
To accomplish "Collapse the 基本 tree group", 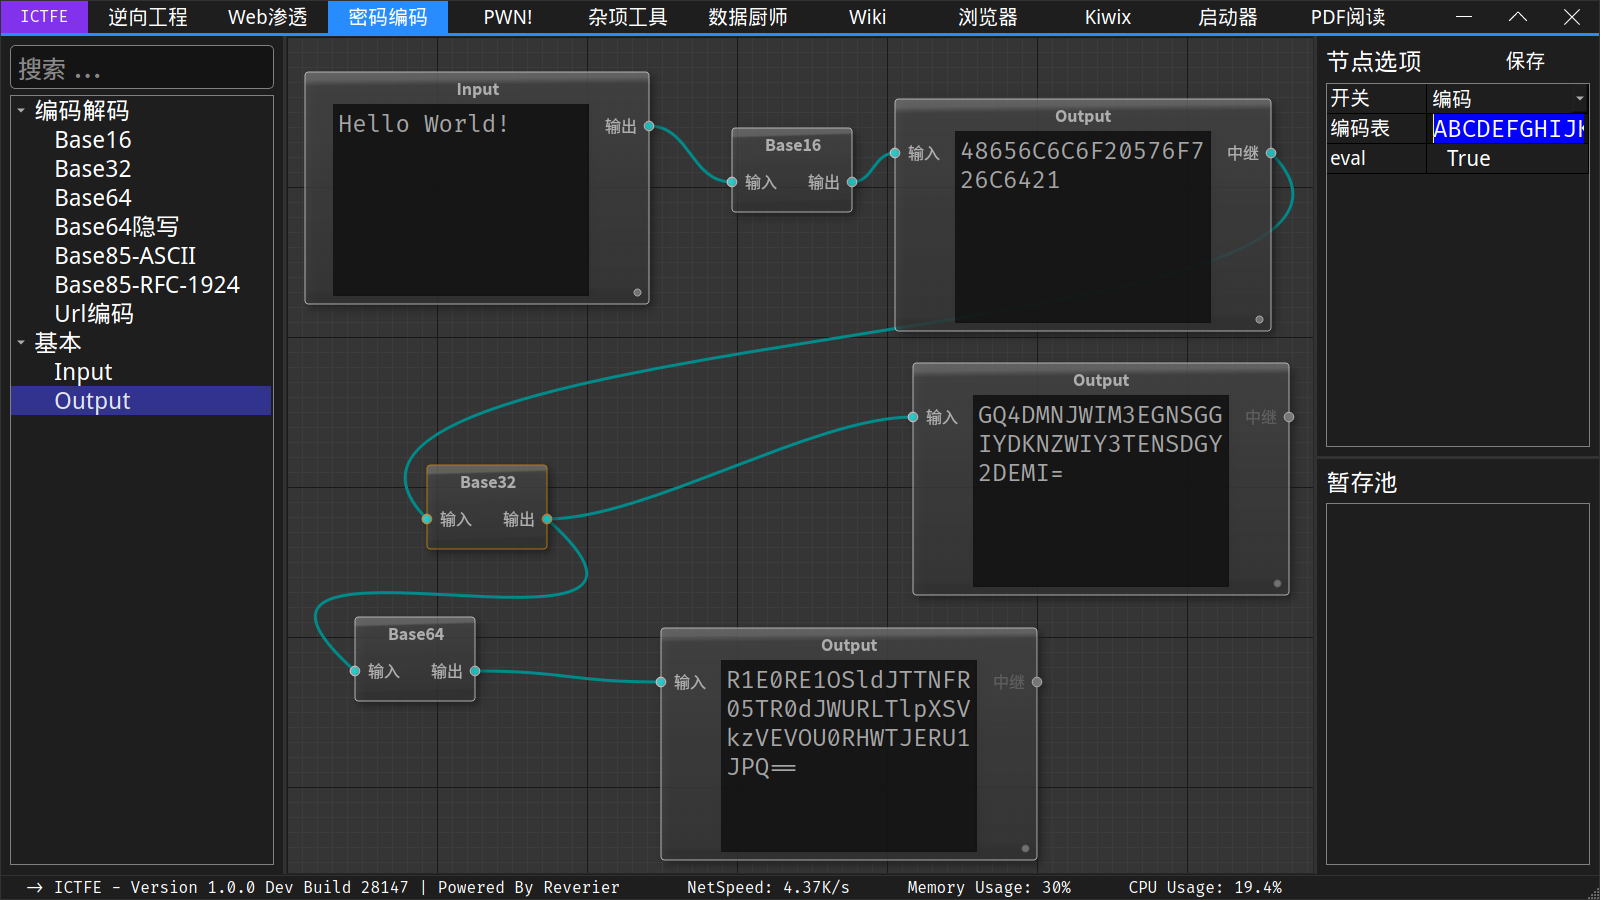I will (21, 343).
